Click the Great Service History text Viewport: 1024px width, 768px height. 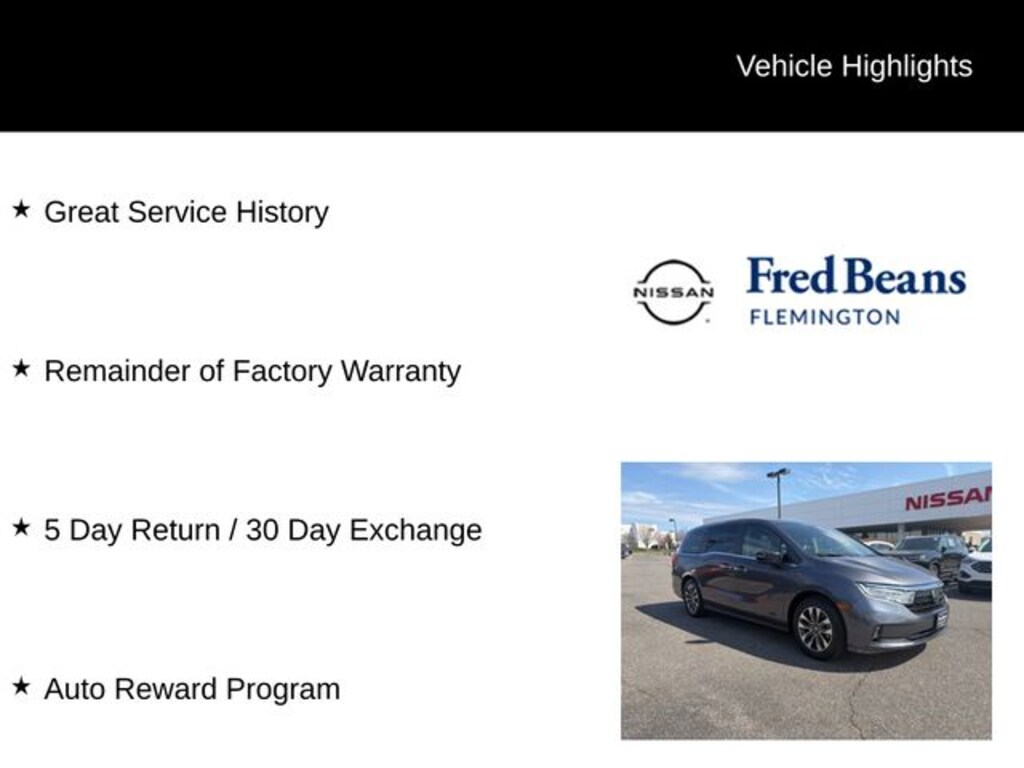coord(186,212)
